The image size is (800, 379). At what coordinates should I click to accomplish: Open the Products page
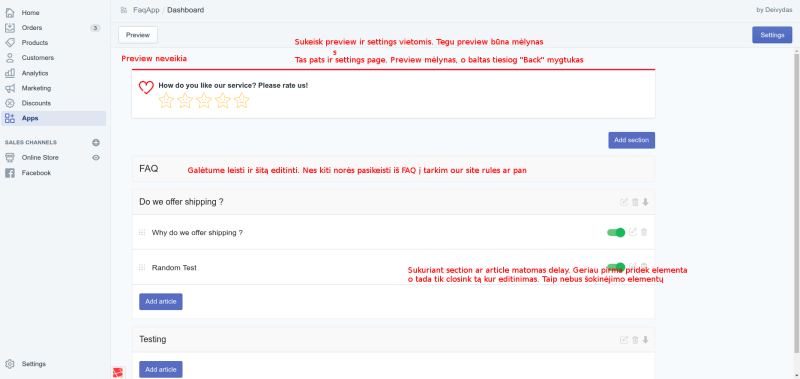tap(35, 42)
